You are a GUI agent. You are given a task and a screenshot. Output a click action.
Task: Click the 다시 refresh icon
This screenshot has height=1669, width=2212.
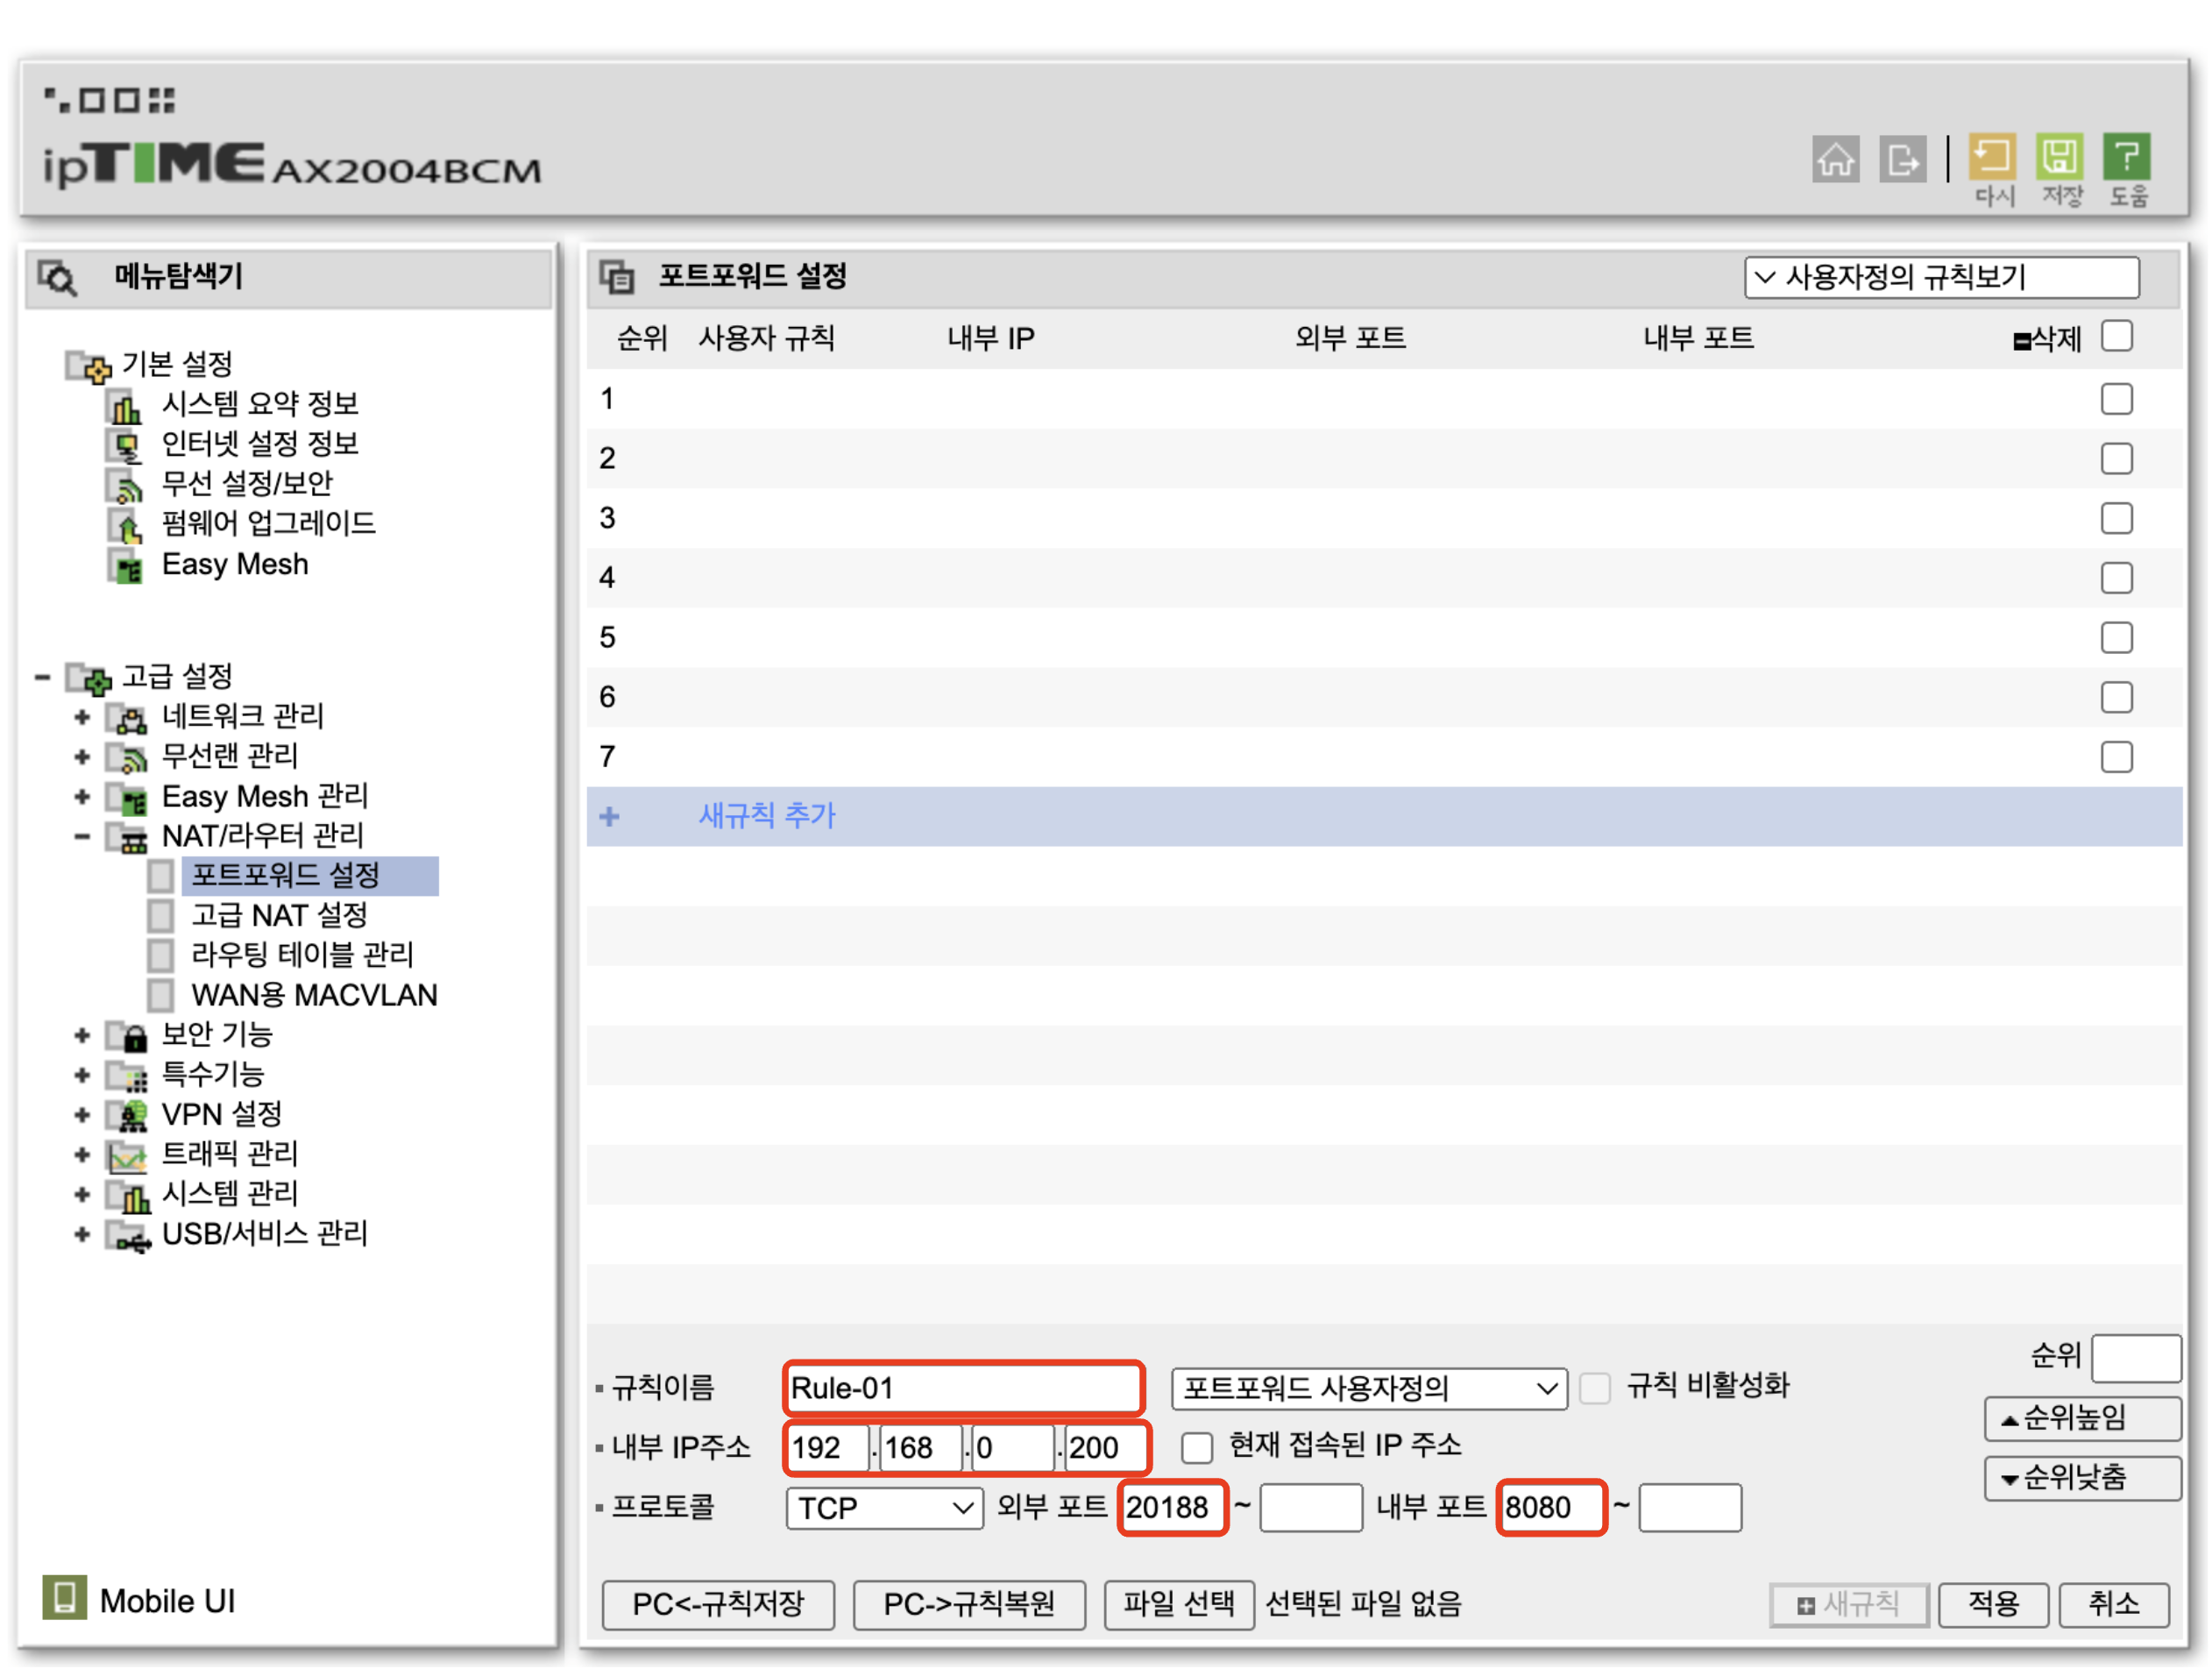pos(1992,157)
